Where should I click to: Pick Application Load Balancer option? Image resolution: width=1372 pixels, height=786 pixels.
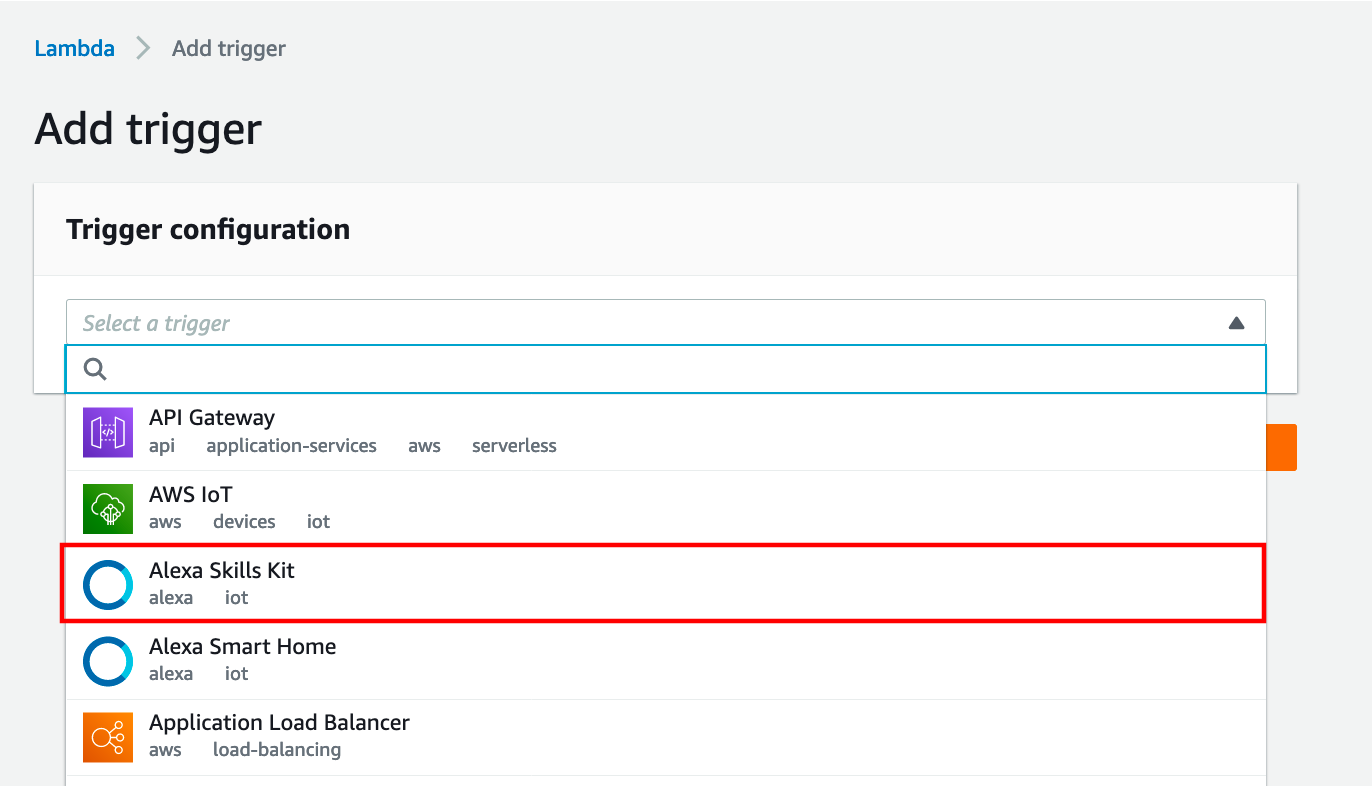pyautogui.click(x=666, y=737)
